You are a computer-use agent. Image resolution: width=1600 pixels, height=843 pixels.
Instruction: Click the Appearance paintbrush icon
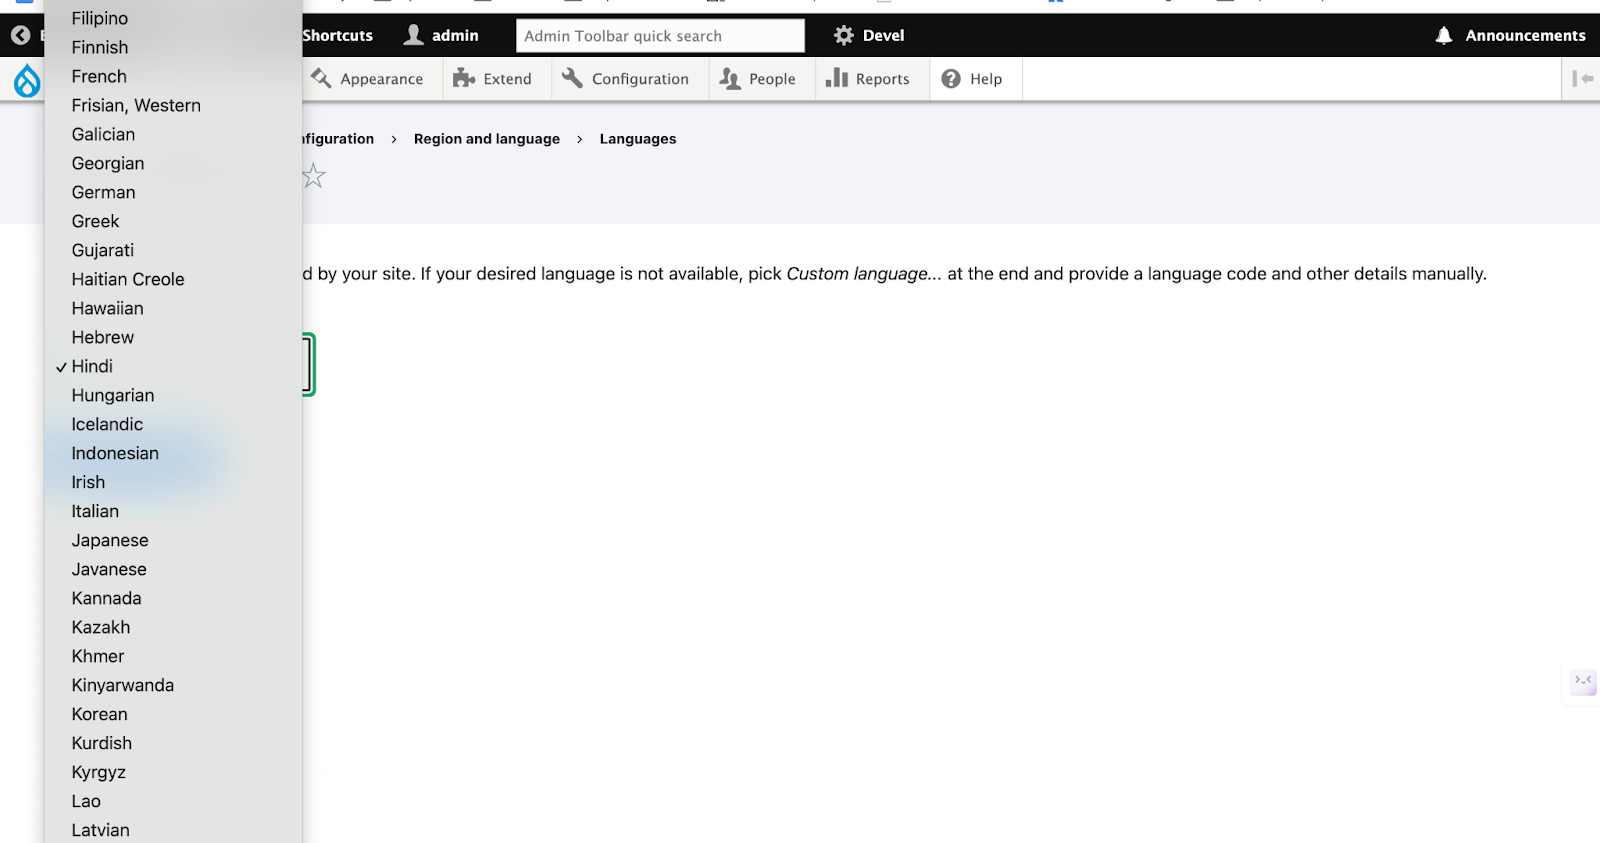(x=321, y=78)
